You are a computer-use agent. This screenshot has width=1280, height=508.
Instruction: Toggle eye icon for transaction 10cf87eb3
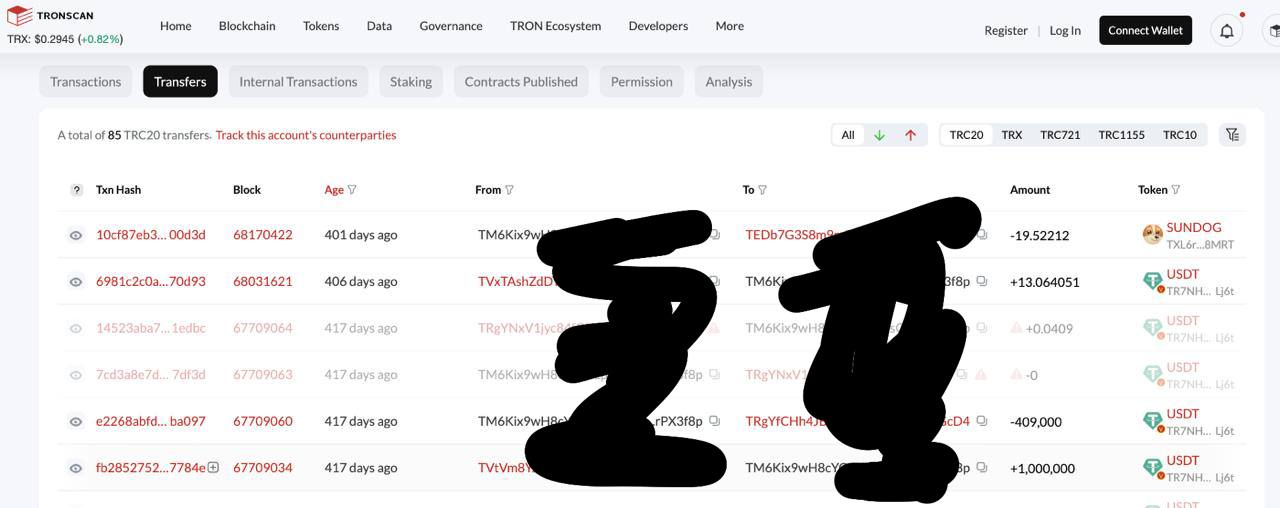coord(75,235)
